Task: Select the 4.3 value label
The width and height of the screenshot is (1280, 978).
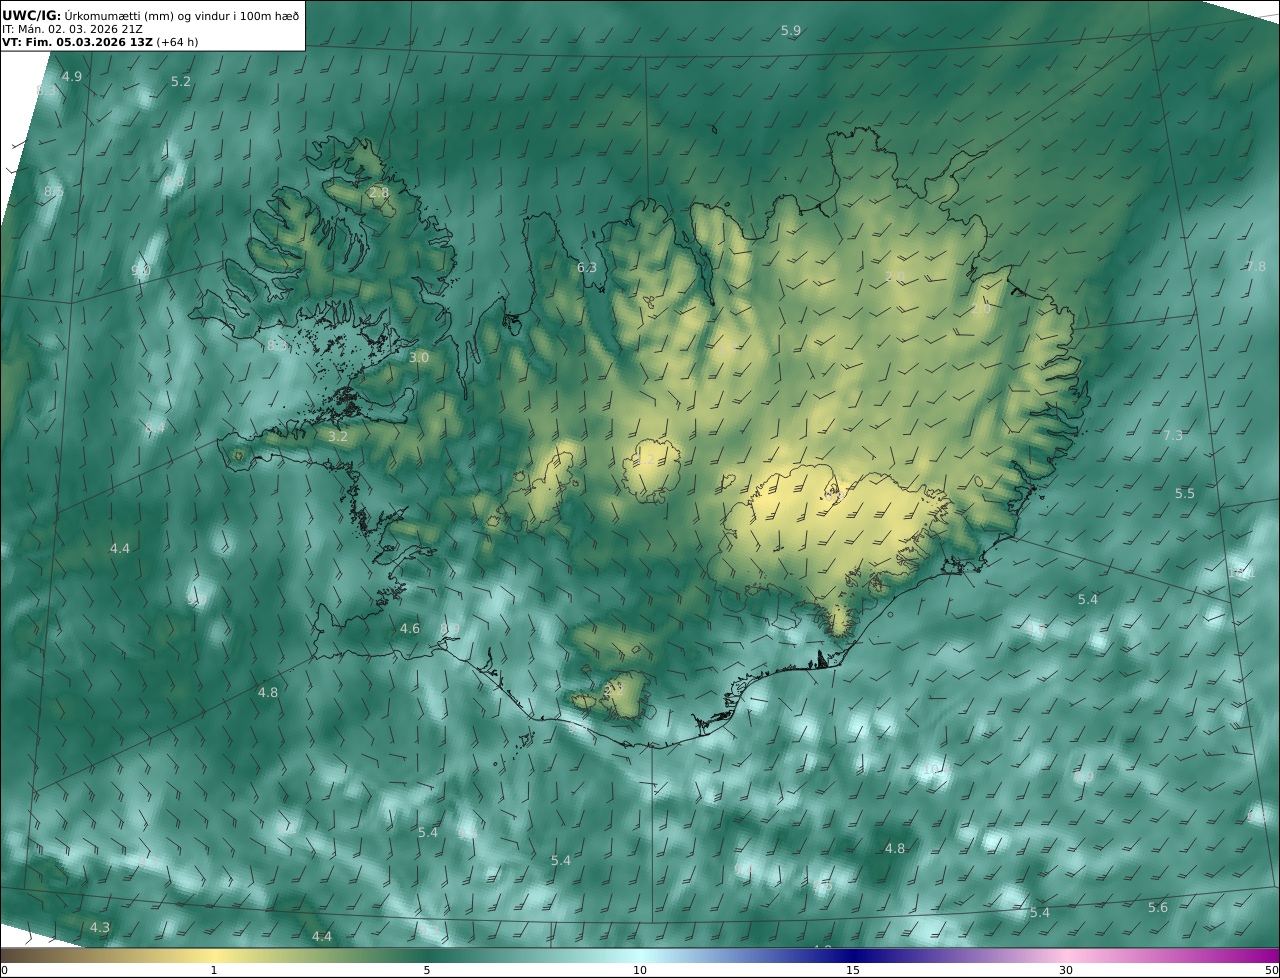Action: [x=100, y=928]
